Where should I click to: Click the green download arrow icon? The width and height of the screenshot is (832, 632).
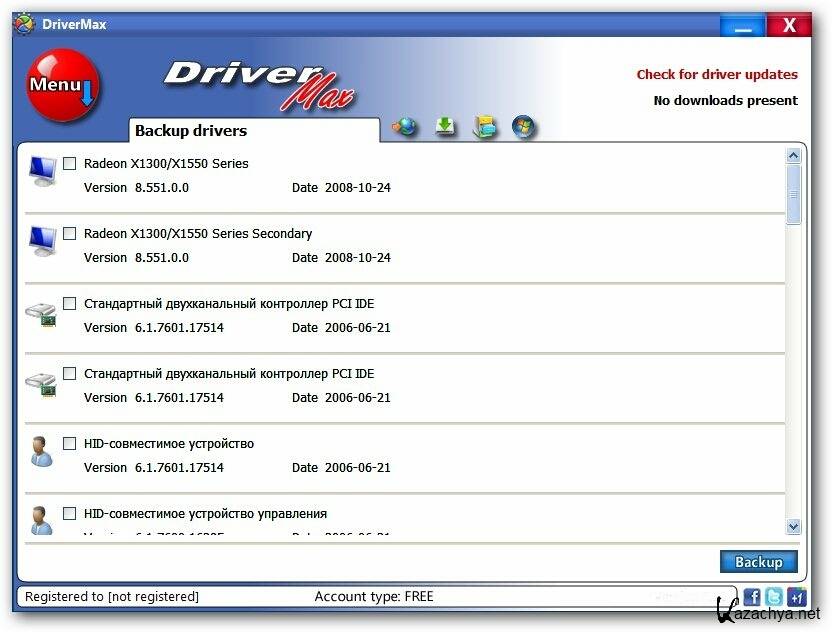click(445, 127)
